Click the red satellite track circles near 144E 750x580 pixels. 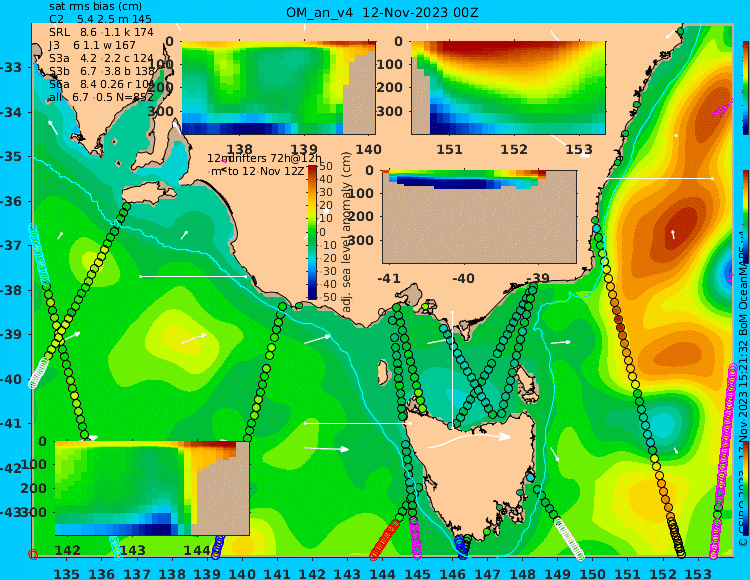click(385, 539)
